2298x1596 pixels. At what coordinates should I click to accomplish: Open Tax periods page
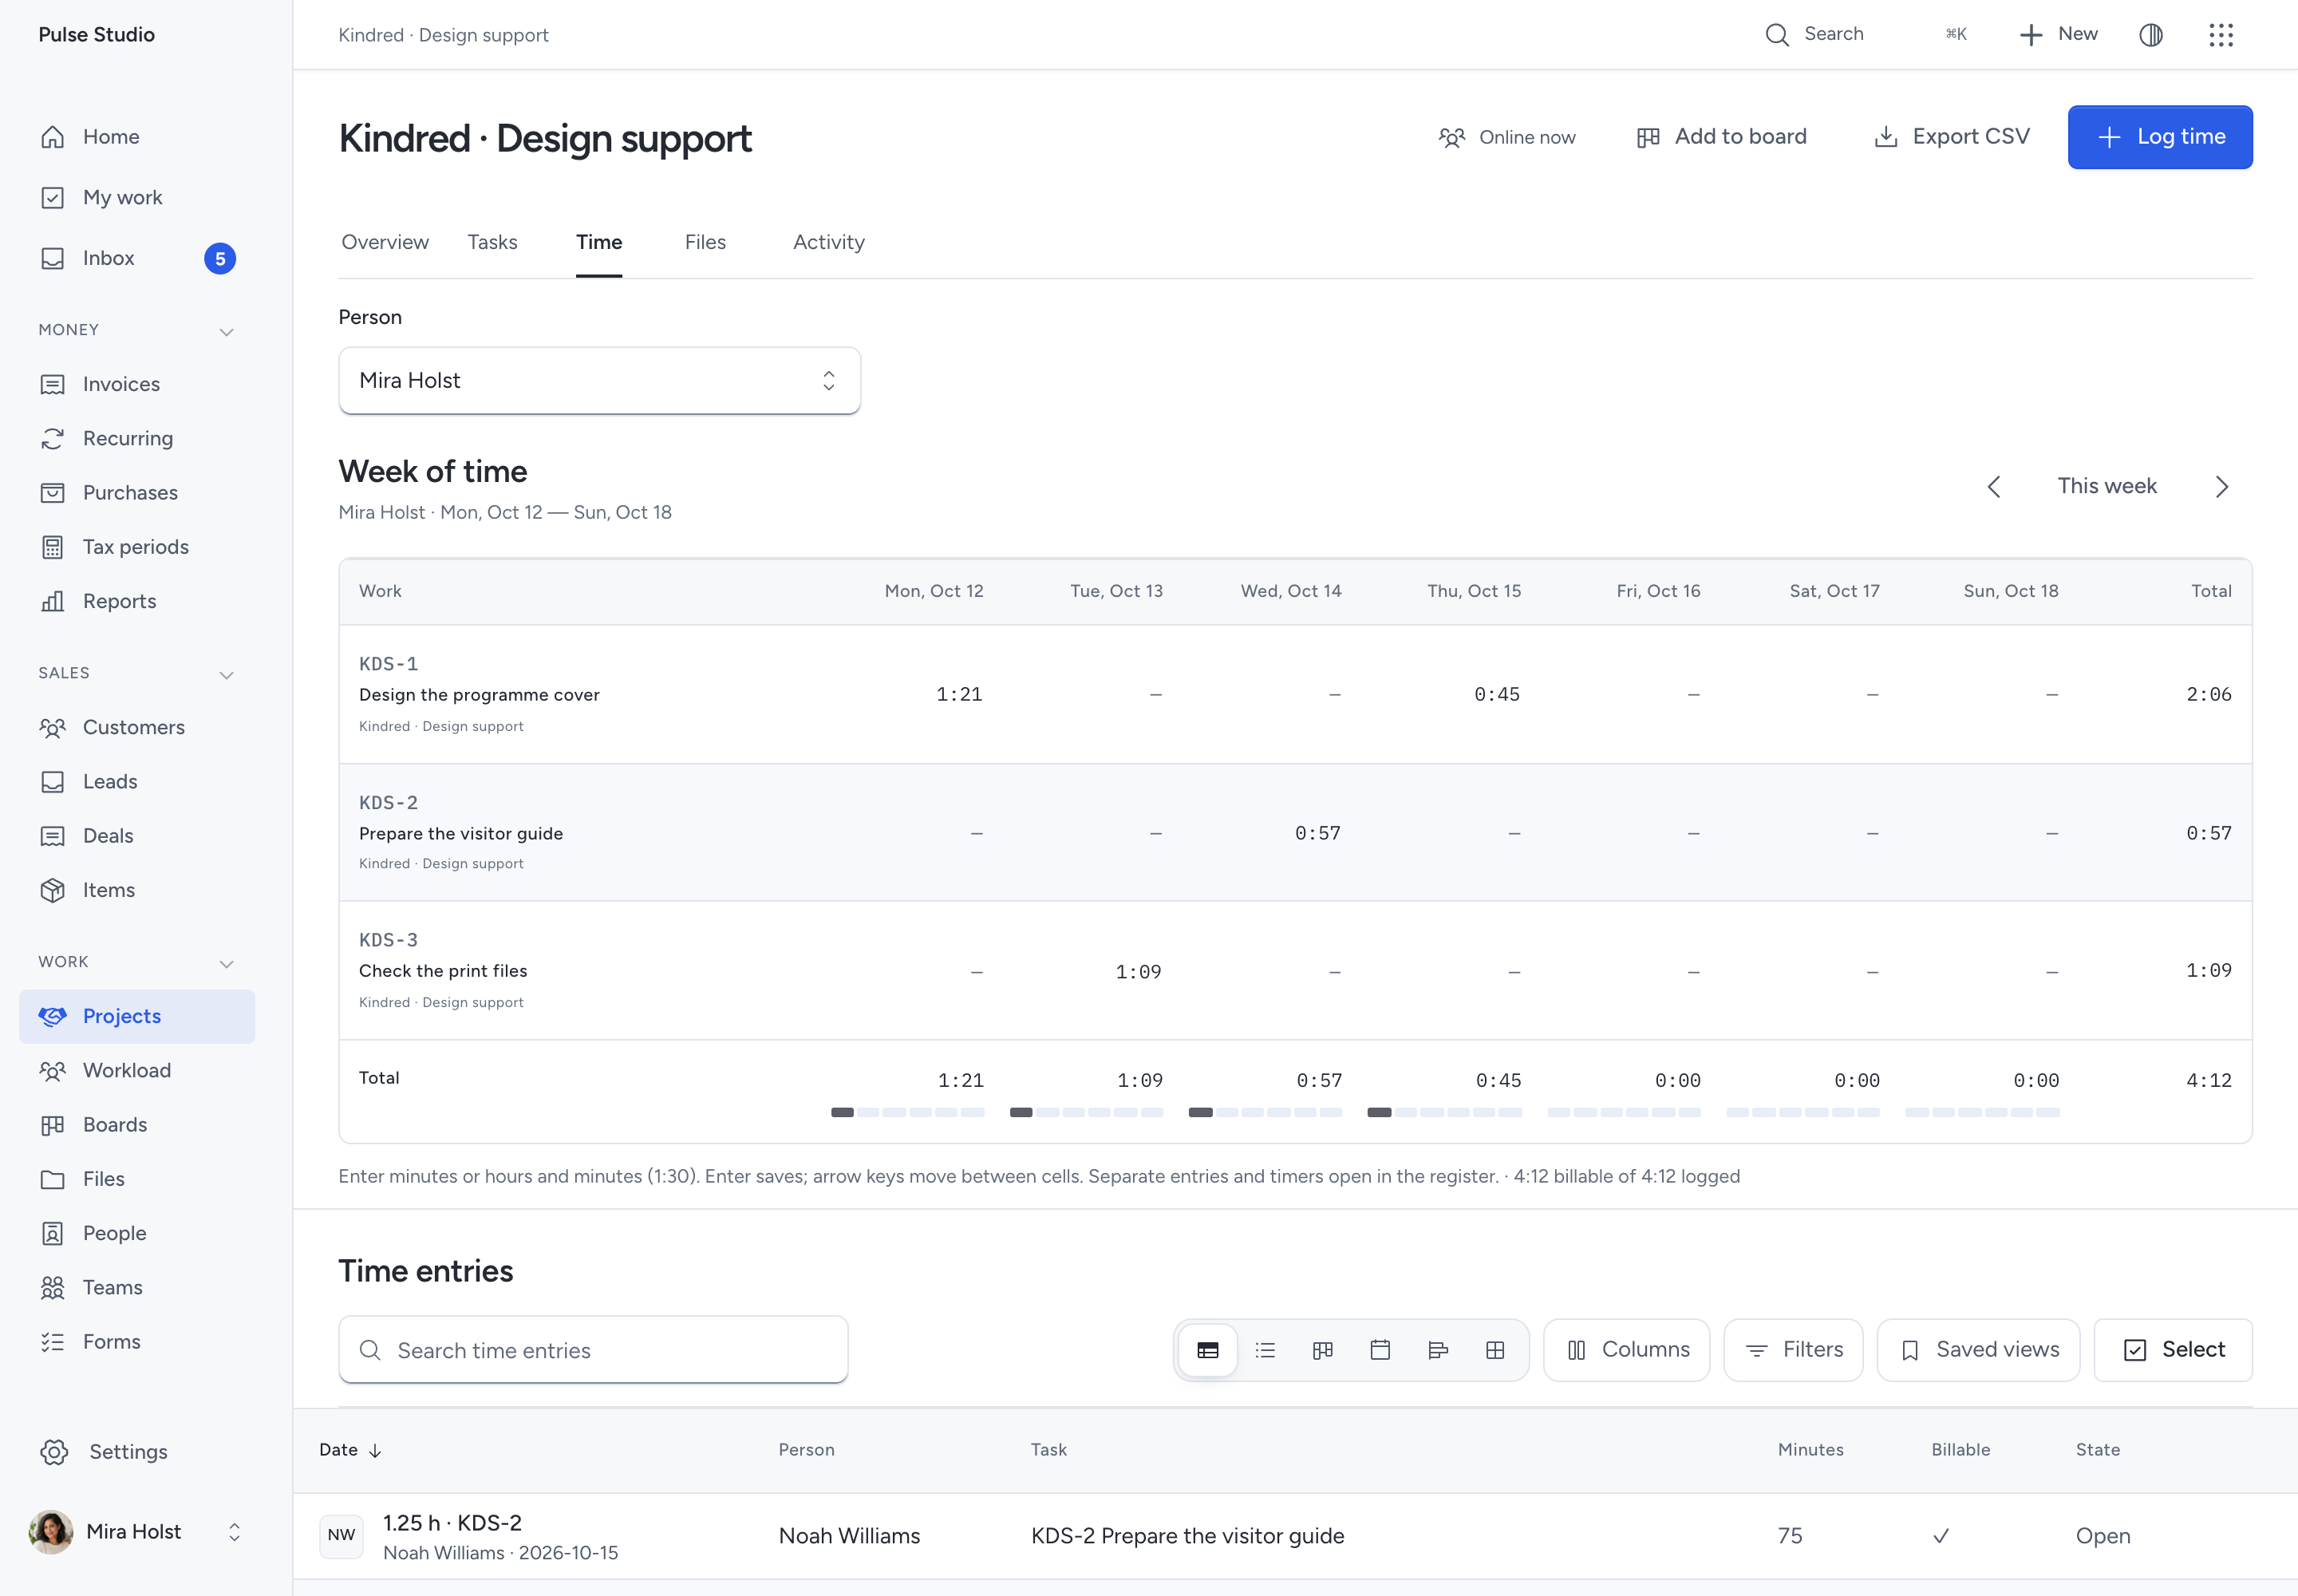(x=137, y=547)
